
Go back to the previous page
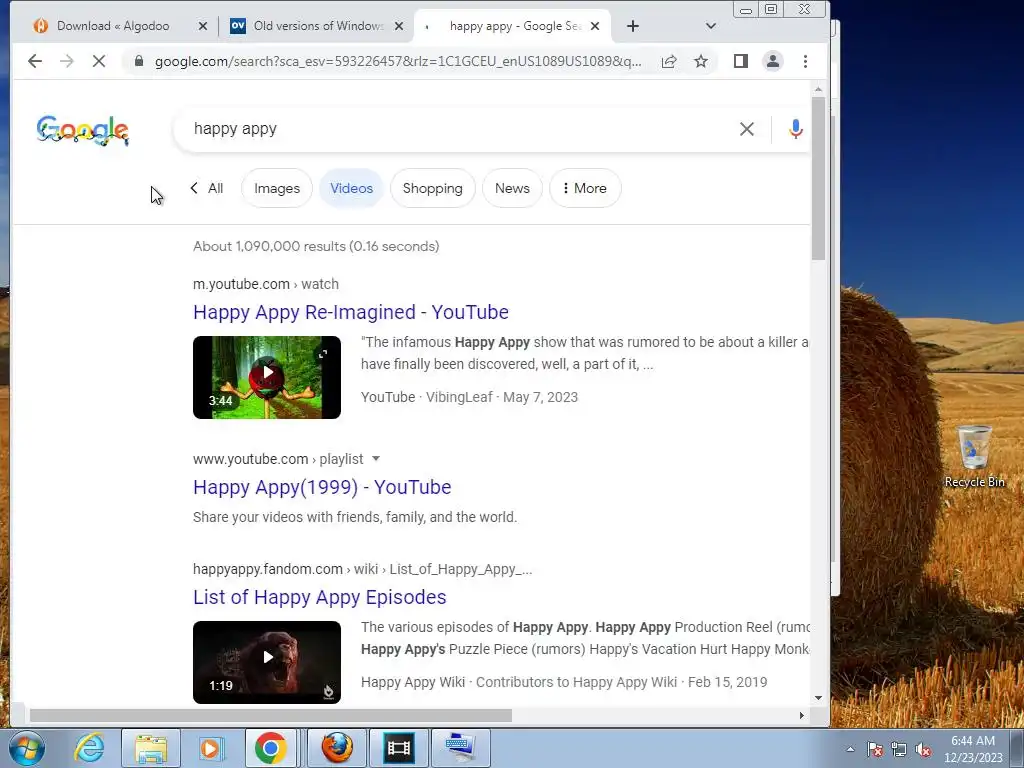pyautogui.click(x=35, y=61)
